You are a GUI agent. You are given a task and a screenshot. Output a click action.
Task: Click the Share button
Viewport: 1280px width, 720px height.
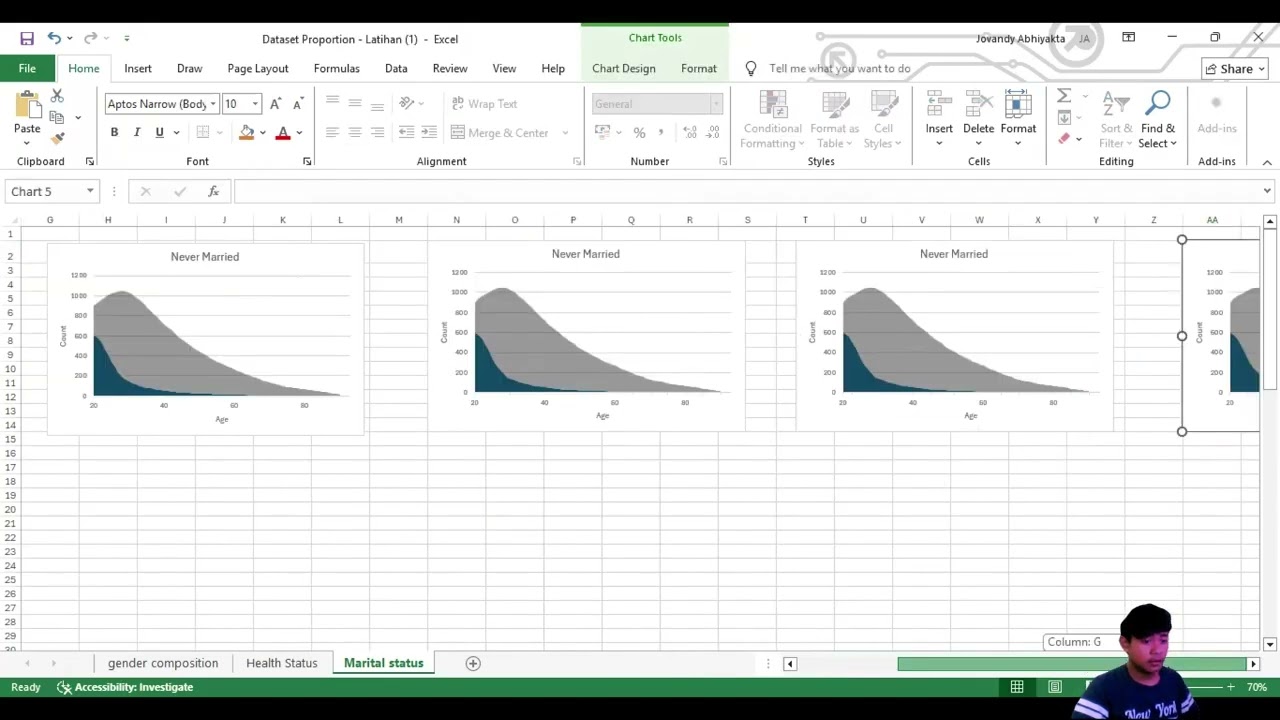(x=1235, y=69)
